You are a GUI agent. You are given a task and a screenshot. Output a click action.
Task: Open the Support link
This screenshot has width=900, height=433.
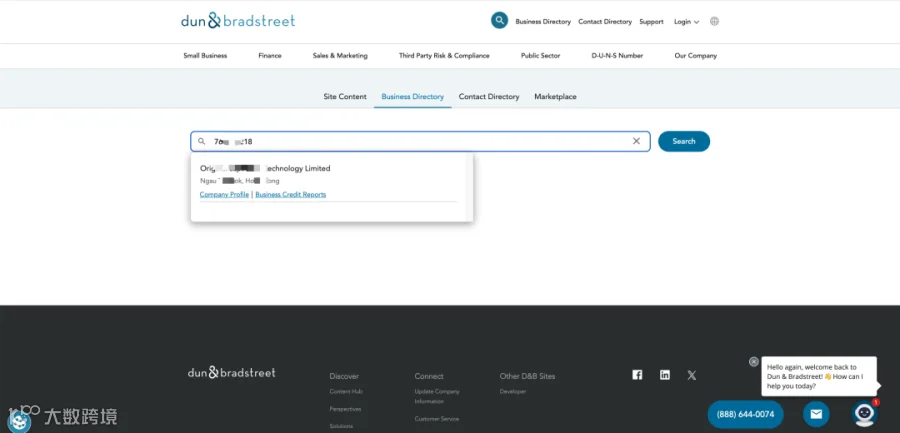coord(651,22)
